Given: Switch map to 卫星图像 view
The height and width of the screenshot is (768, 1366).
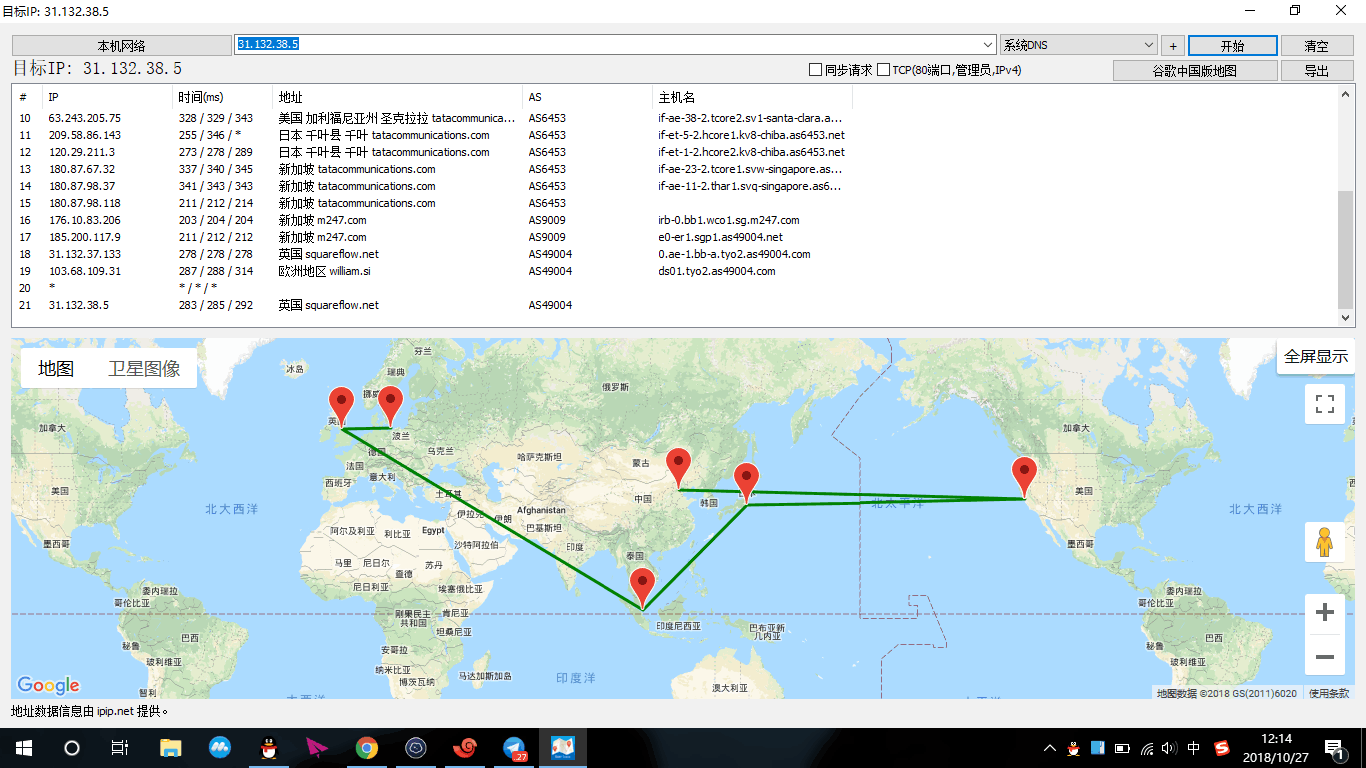Looking at the screenshot, I should [144, 368].
